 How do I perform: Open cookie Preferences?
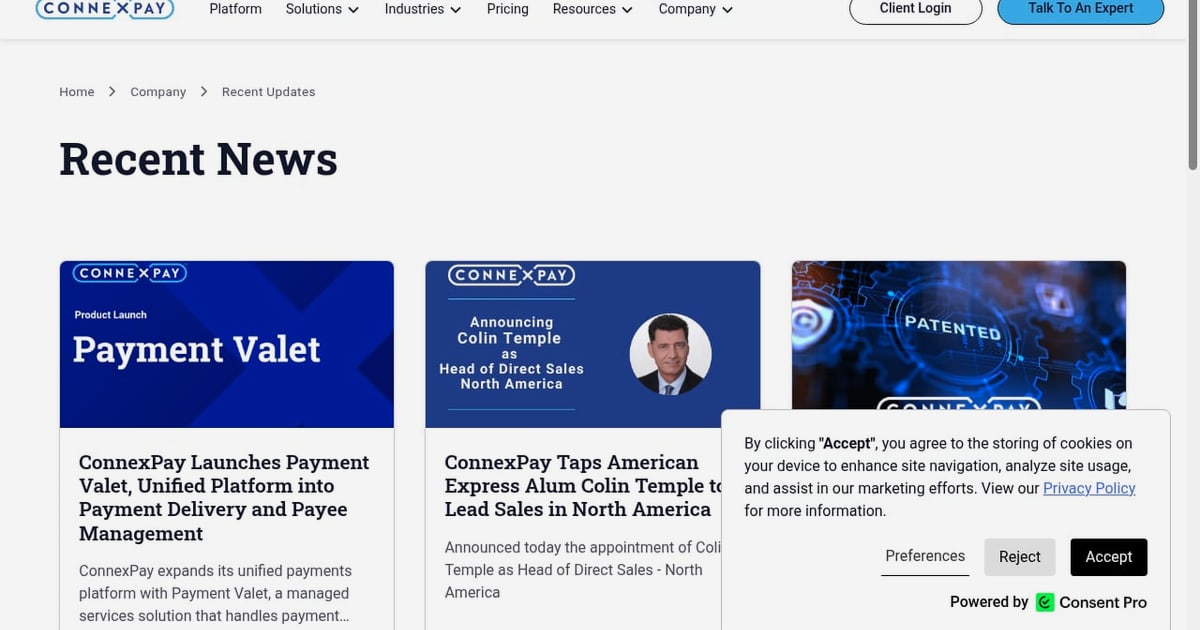(925, 556)
